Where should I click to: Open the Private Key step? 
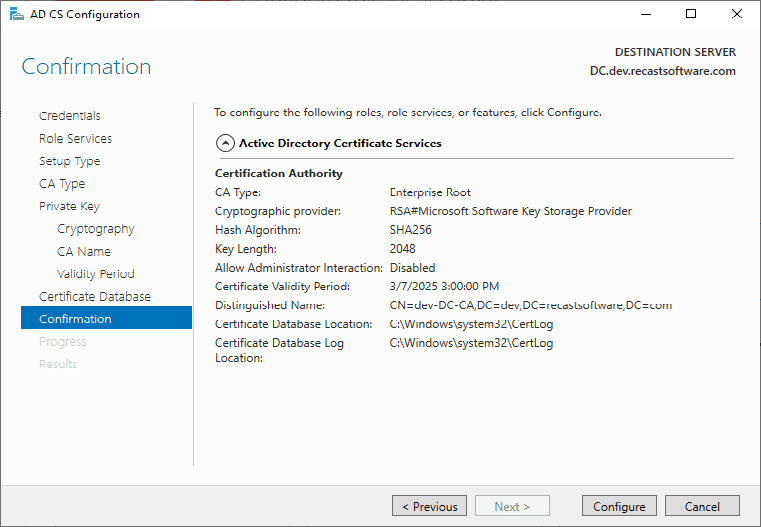coord(69,206)
